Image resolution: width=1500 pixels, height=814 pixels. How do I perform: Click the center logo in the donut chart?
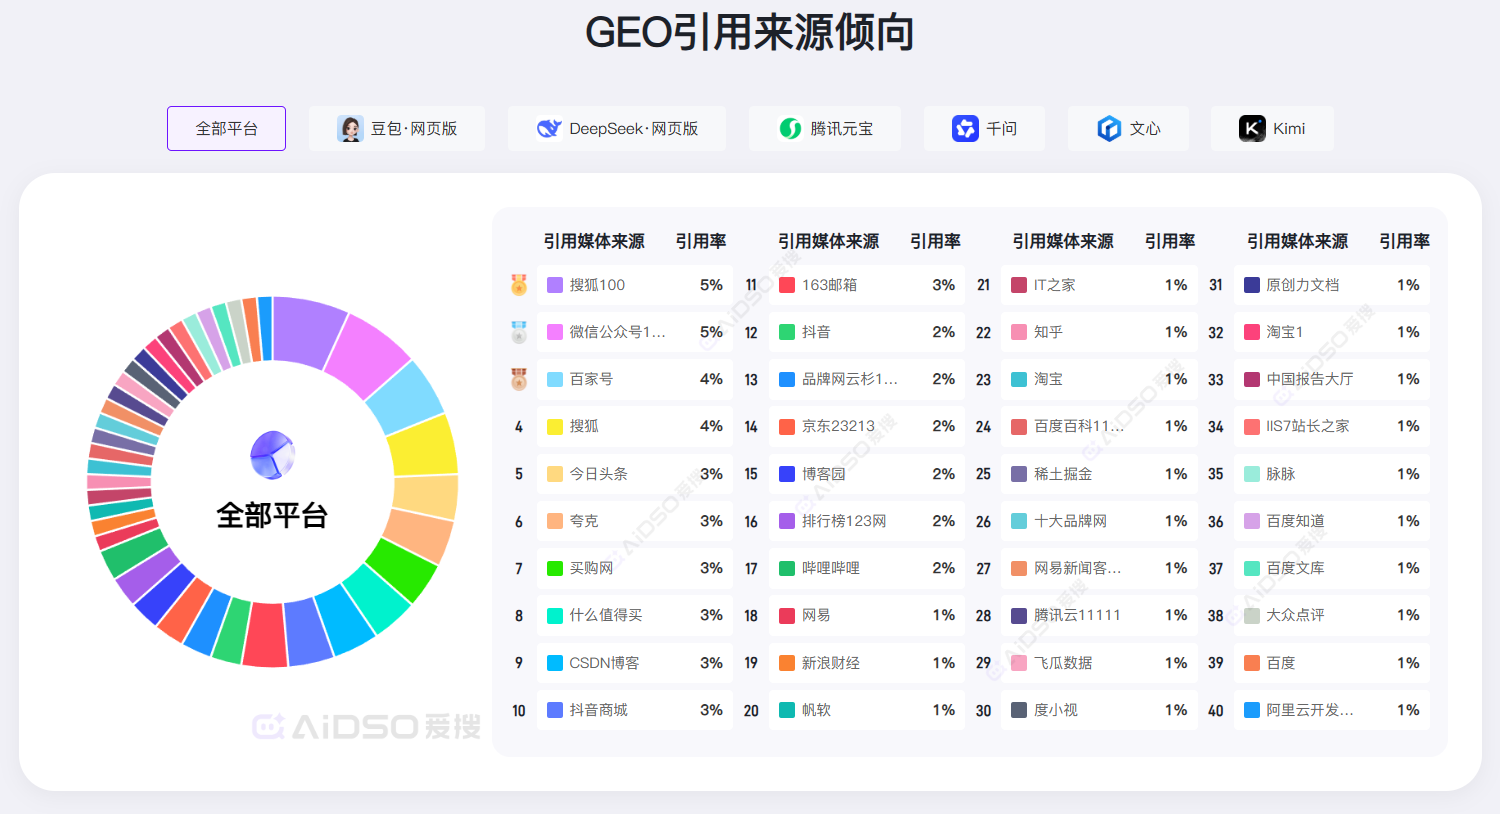tap(272, 455)
